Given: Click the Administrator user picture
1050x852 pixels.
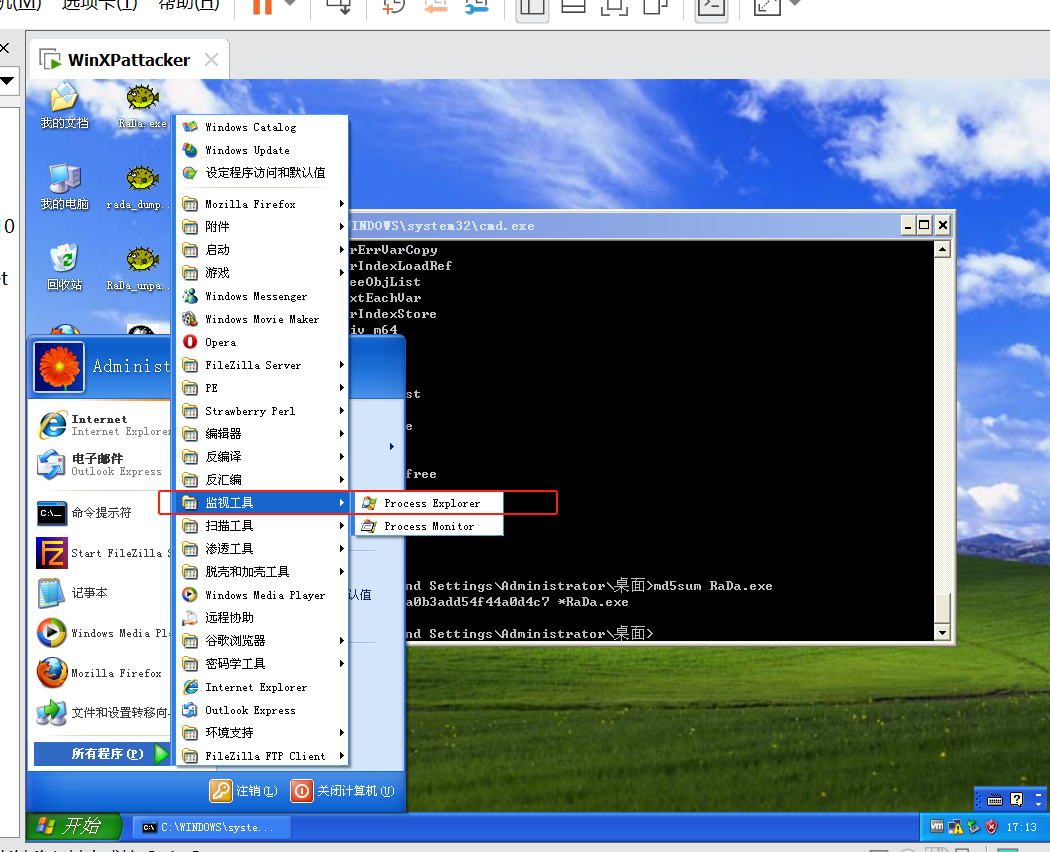Looking at the screenshot, I should [59, 367].
